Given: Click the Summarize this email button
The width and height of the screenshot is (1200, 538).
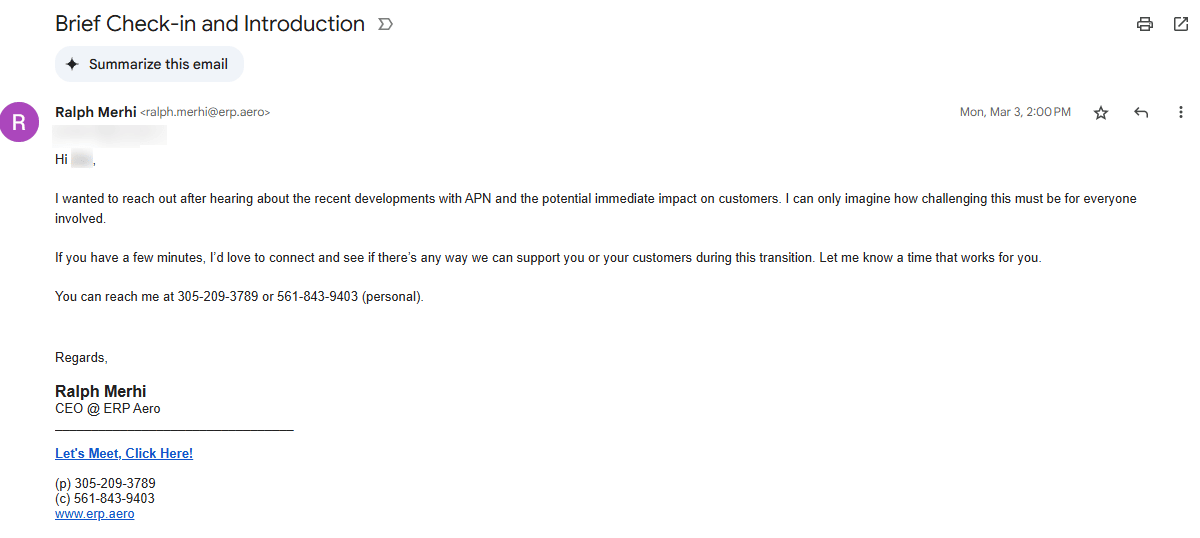Looking at the screenshot, I should [149, 64].
